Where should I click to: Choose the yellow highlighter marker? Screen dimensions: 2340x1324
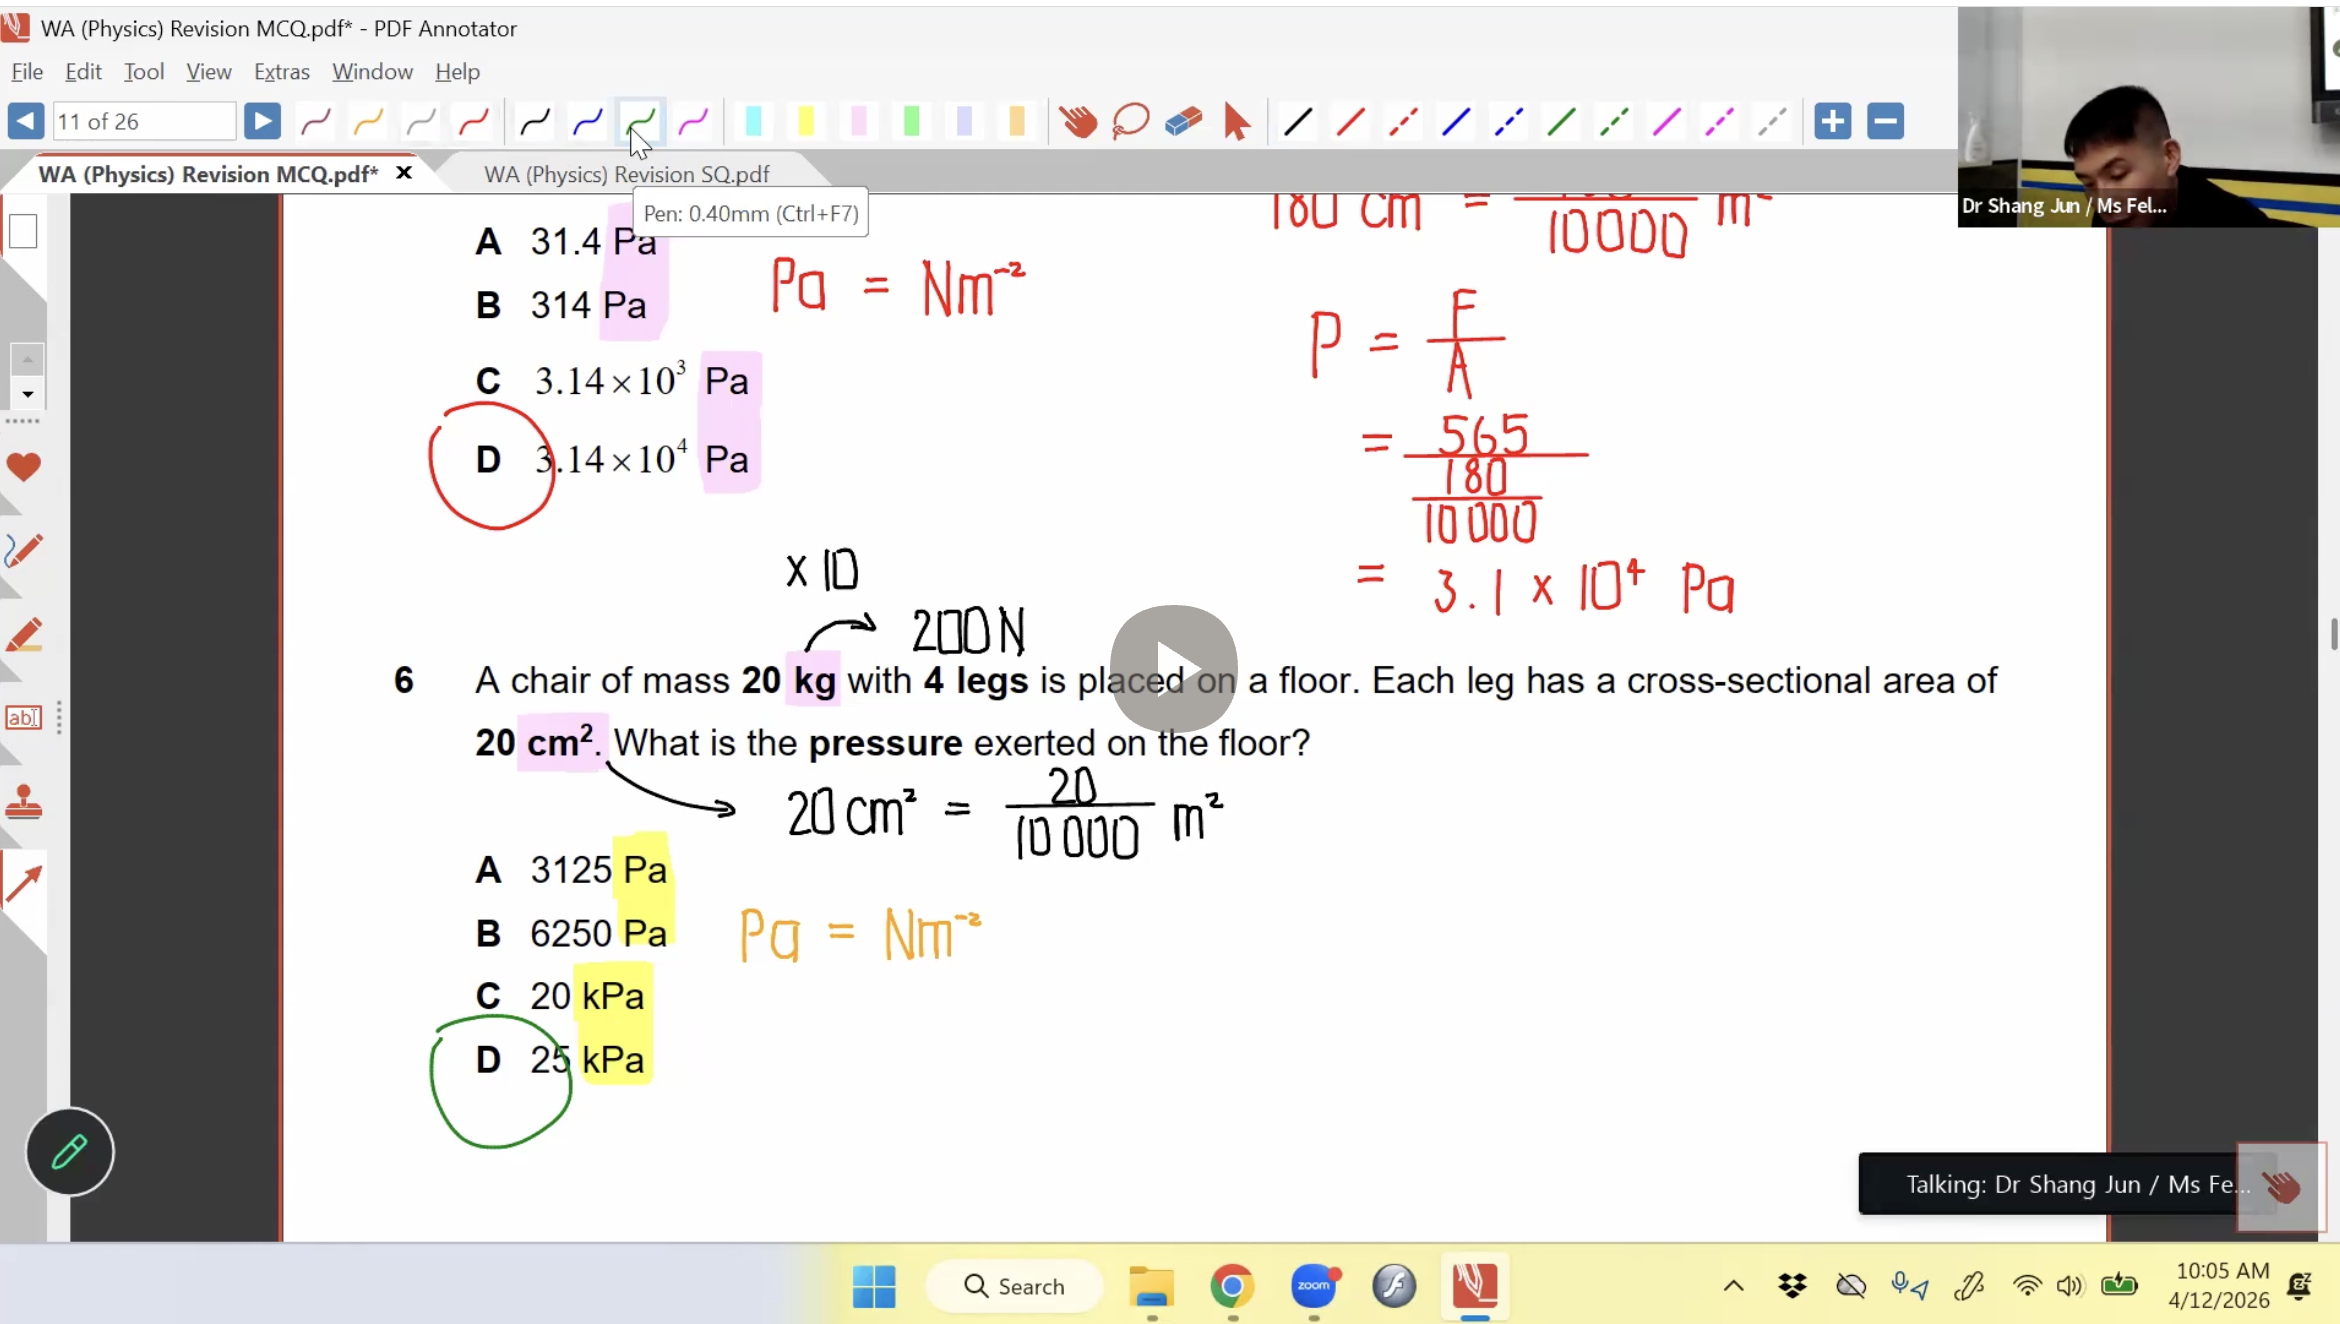pos(806,121)
